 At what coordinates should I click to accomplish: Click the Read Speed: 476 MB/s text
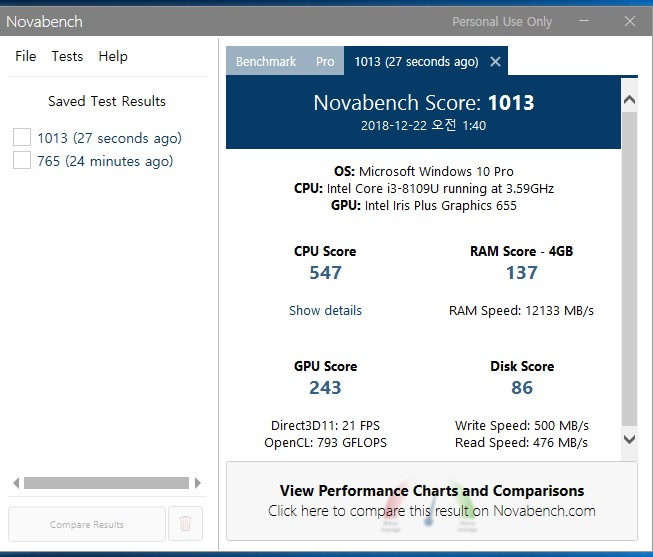point(521,442)
